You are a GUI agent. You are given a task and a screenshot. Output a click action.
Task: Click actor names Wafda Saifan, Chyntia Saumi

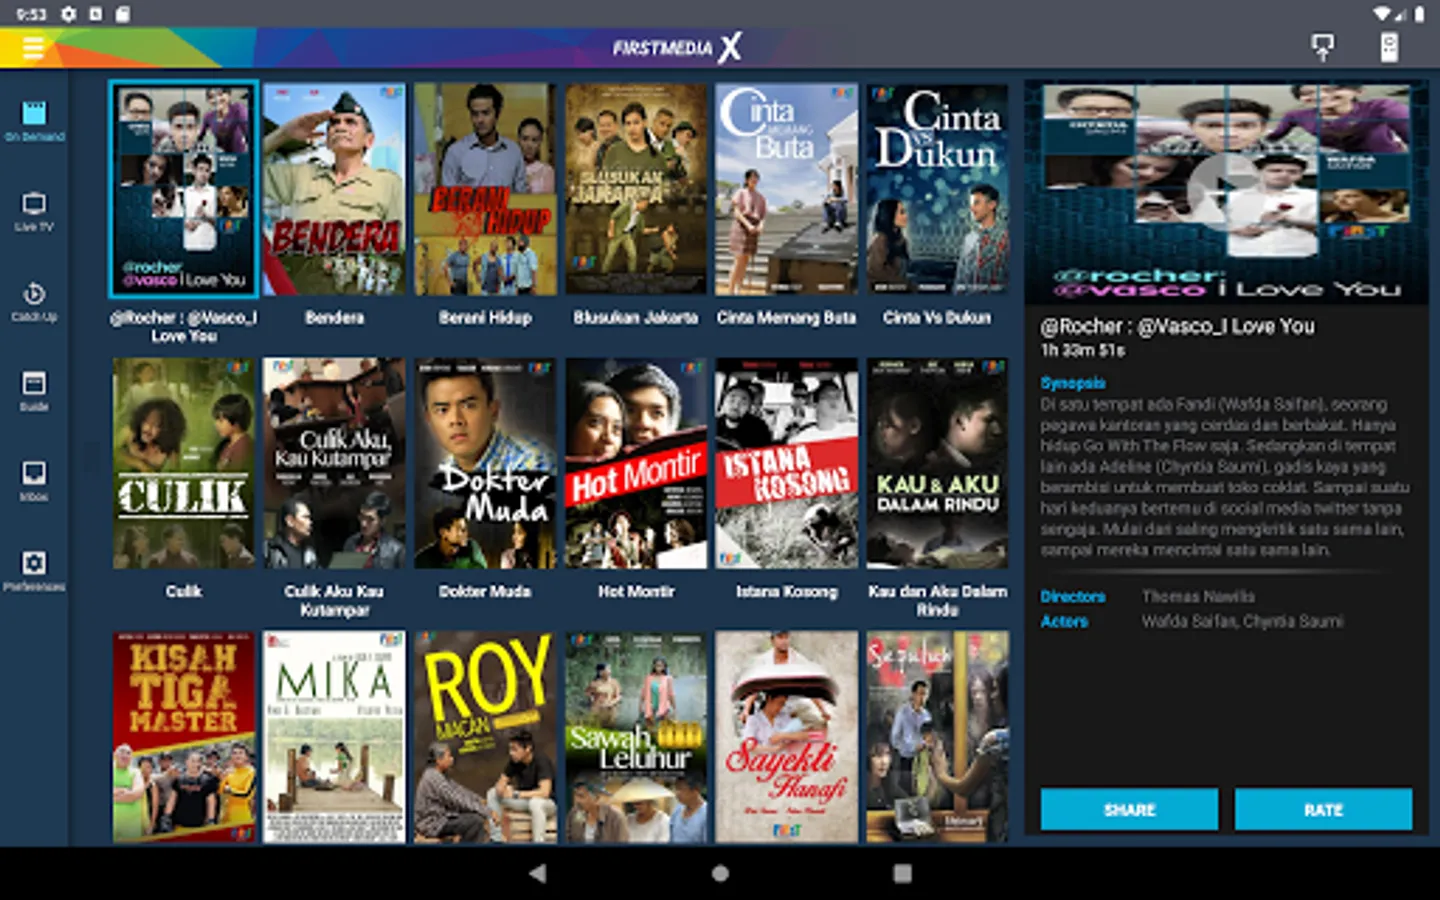(x=1242, y=621)
